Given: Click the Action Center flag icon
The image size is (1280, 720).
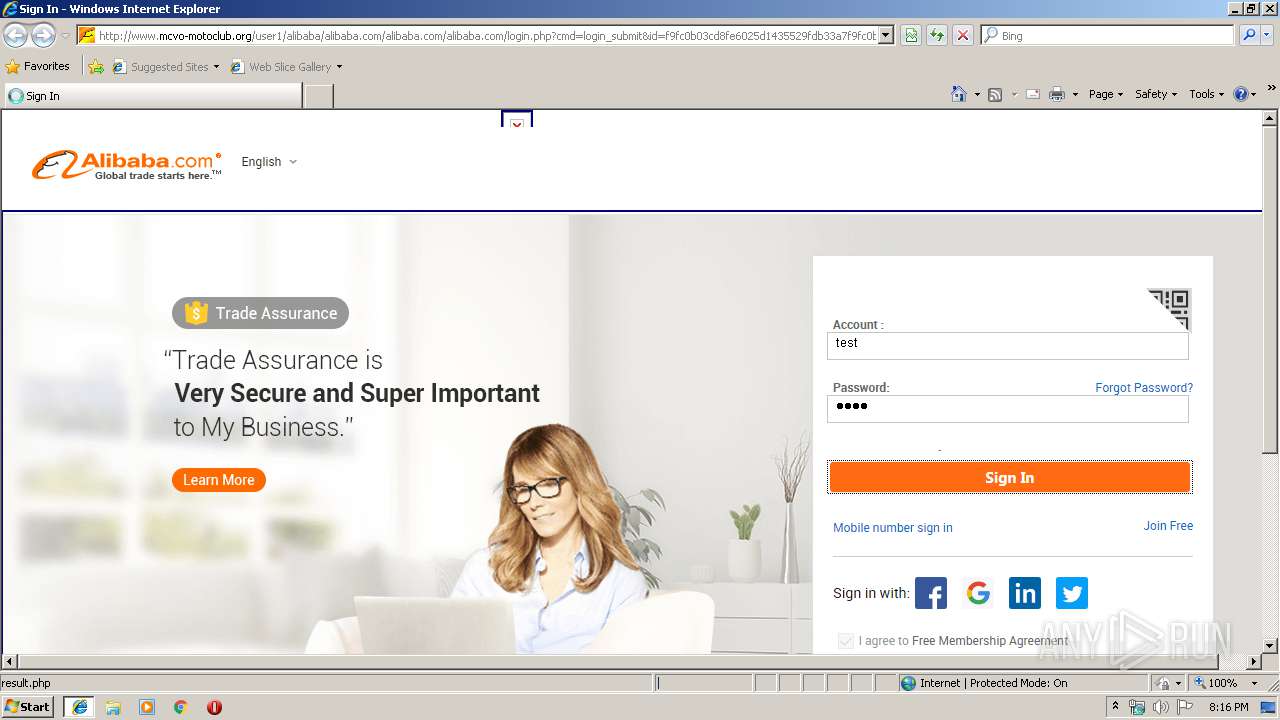Looking at the screenshot, I should (1183, 707).
